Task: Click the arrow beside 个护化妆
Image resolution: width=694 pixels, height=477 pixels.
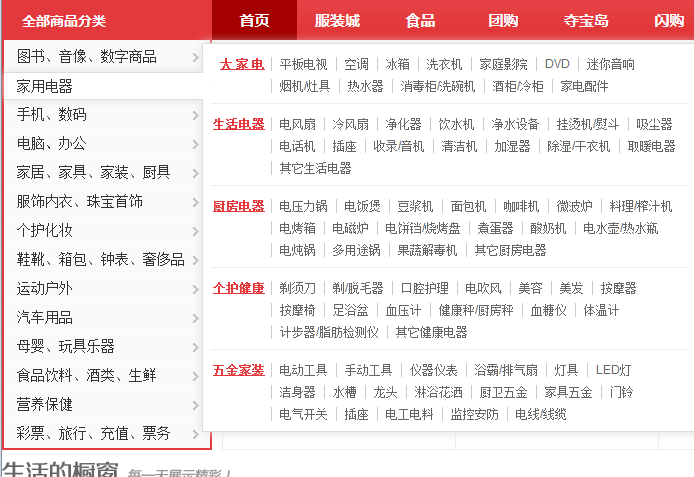Action: pos(195,231)
